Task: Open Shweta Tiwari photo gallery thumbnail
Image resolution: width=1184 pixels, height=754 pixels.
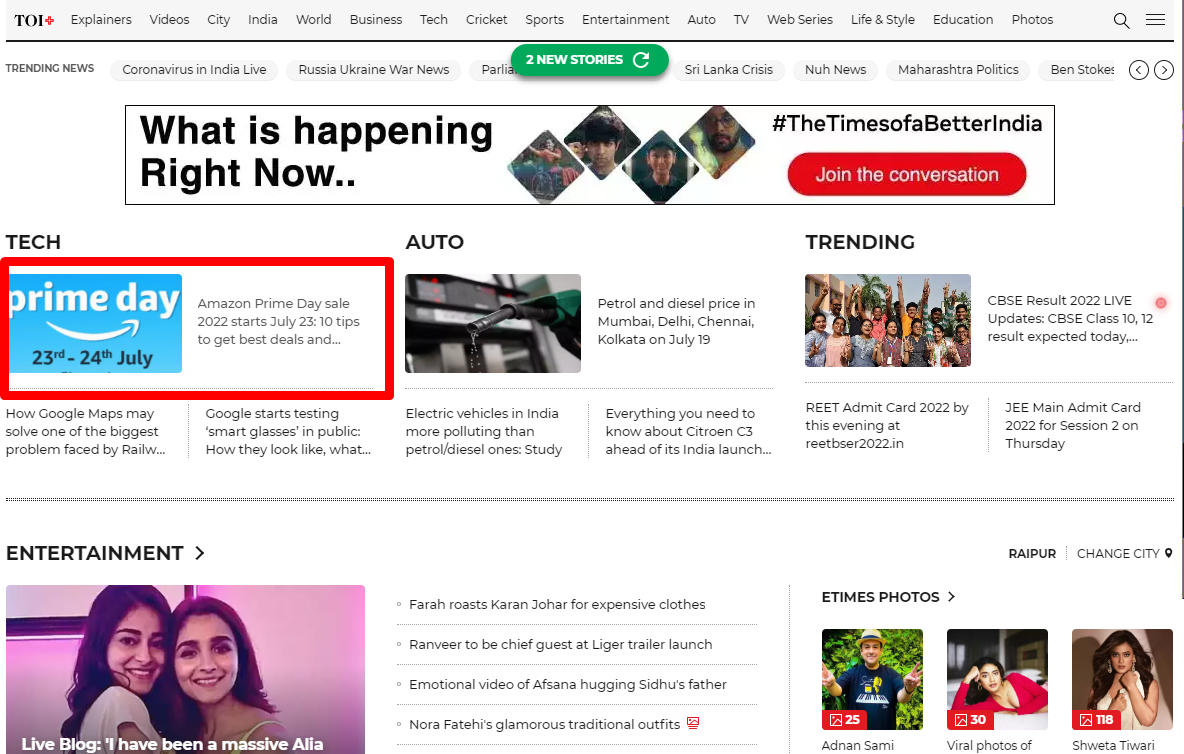Action: coord(1122,679)
